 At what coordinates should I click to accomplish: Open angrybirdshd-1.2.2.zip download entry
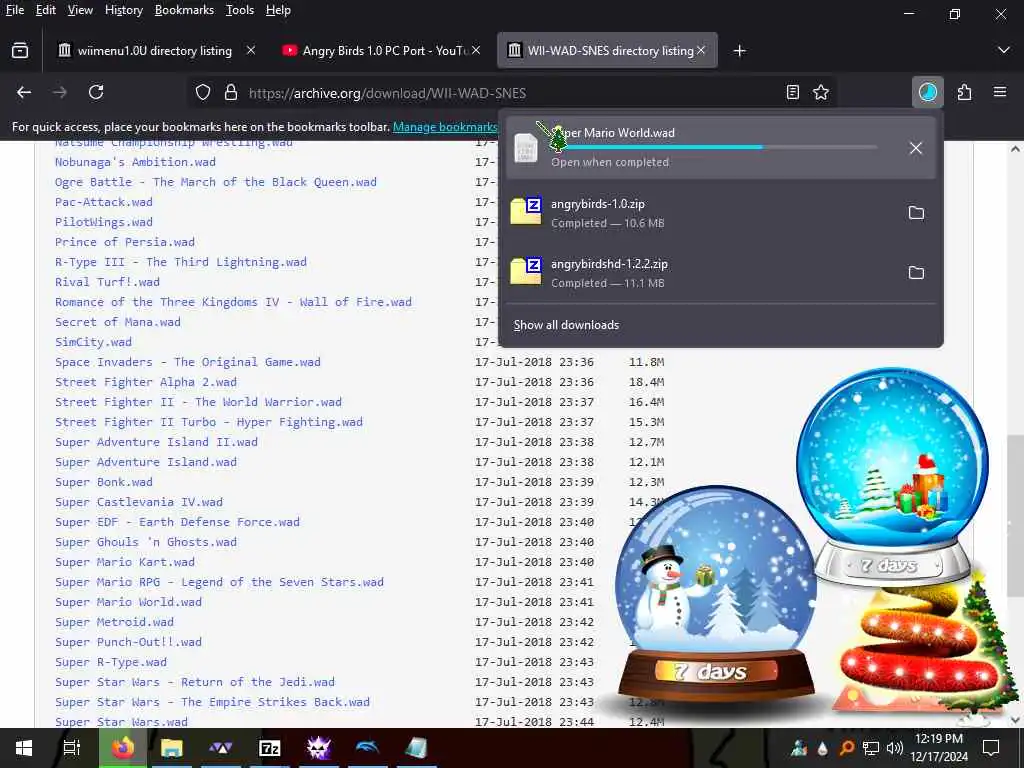point(702,273)
